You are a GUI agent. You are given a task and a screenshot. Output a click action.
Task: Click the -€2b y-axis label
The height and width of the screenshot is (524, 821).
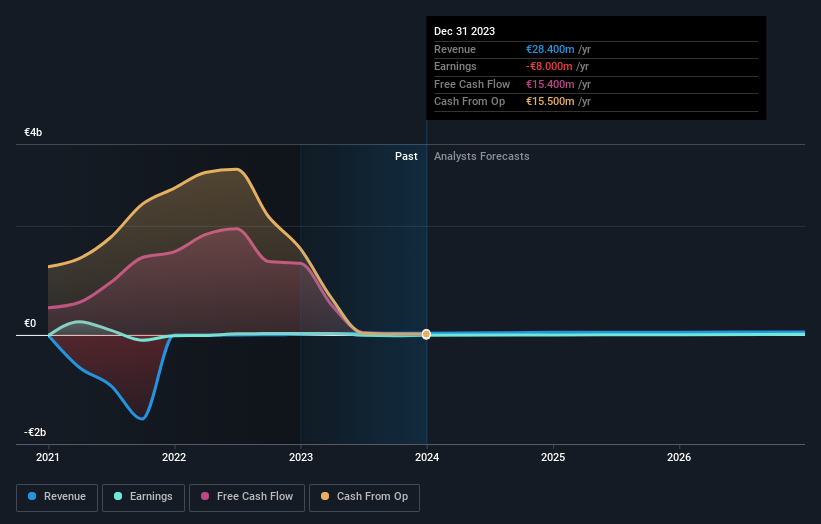tap(35, 432)
